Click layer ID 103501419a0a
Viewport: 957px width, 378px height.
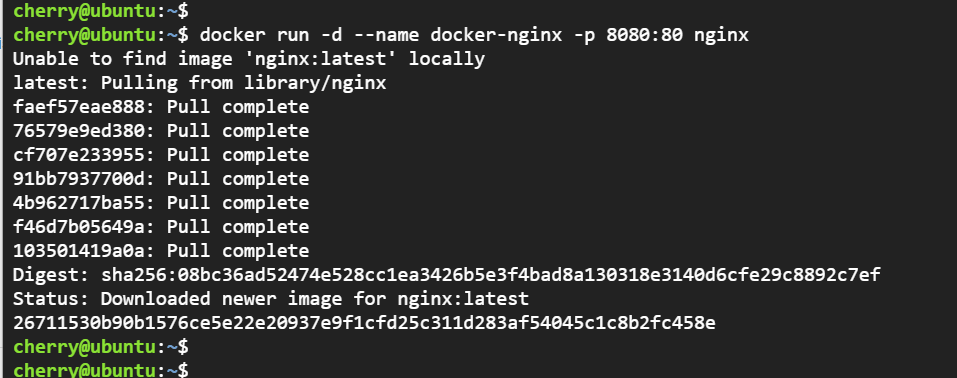(79, 250)
